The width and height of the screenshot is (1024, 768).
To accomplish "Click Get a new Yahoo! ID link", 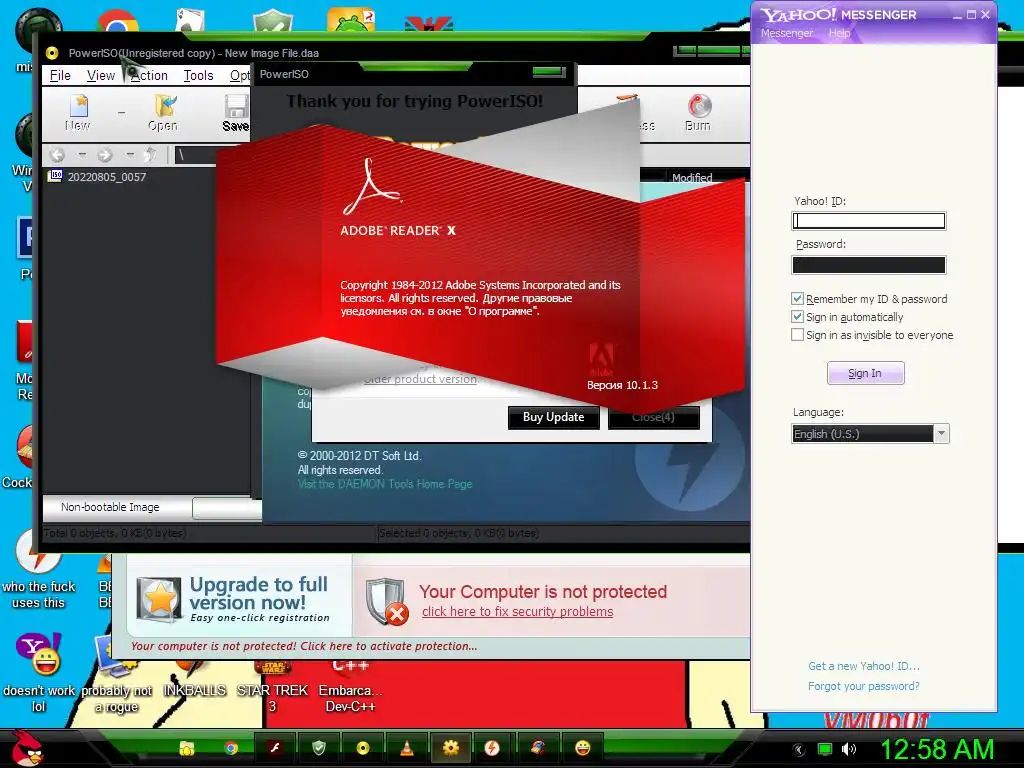I will [863, 666].
